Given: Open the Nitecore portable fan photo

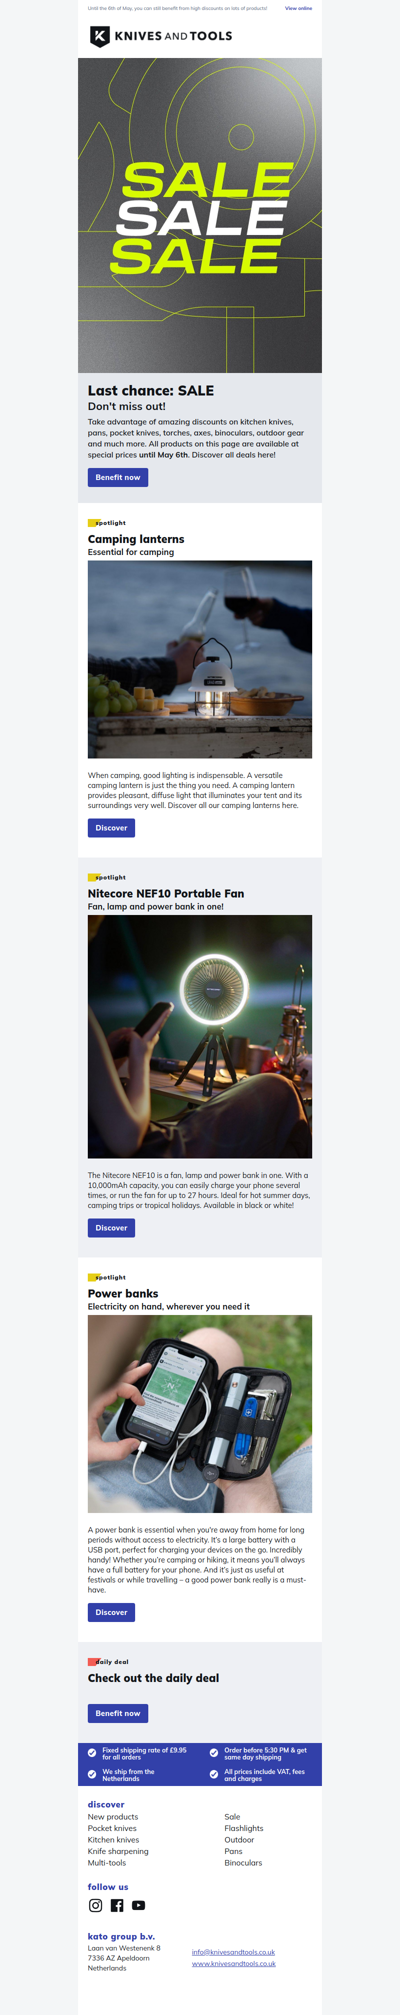Looking at the screenshot, I should (200, 1037).
